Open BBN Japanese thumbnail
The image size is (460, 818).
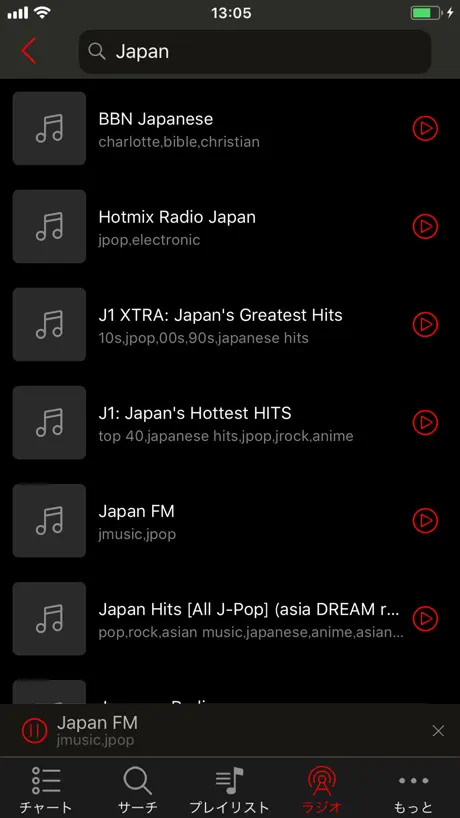49,128
